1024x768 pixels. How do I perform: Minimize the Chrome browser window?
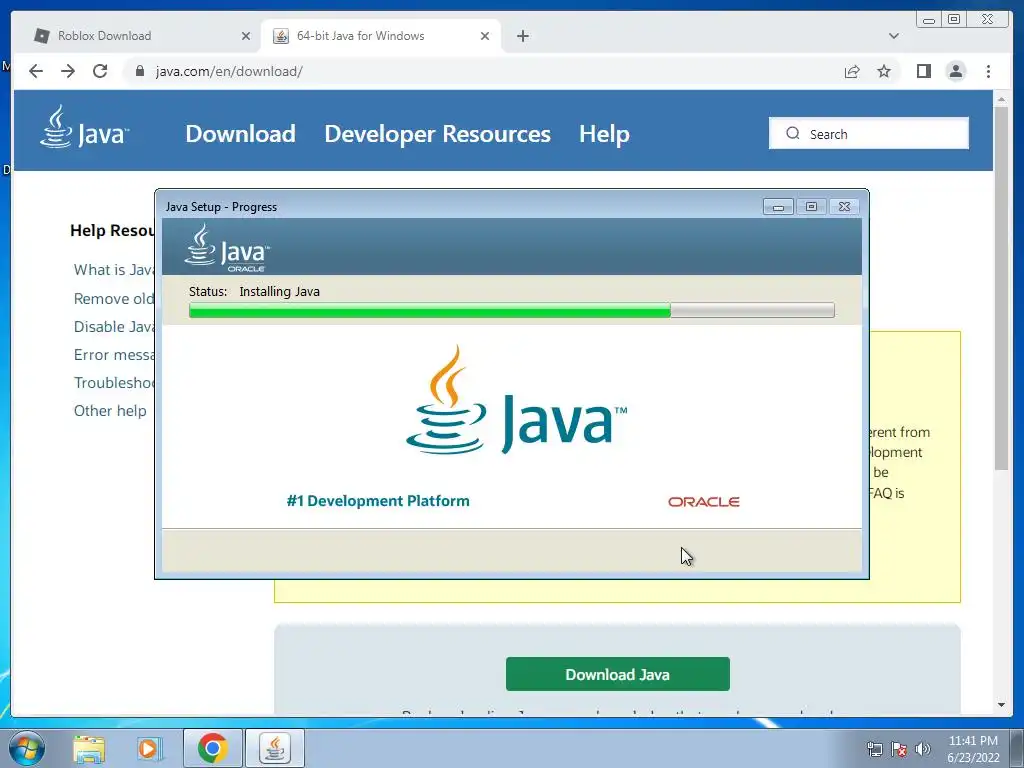929,20
